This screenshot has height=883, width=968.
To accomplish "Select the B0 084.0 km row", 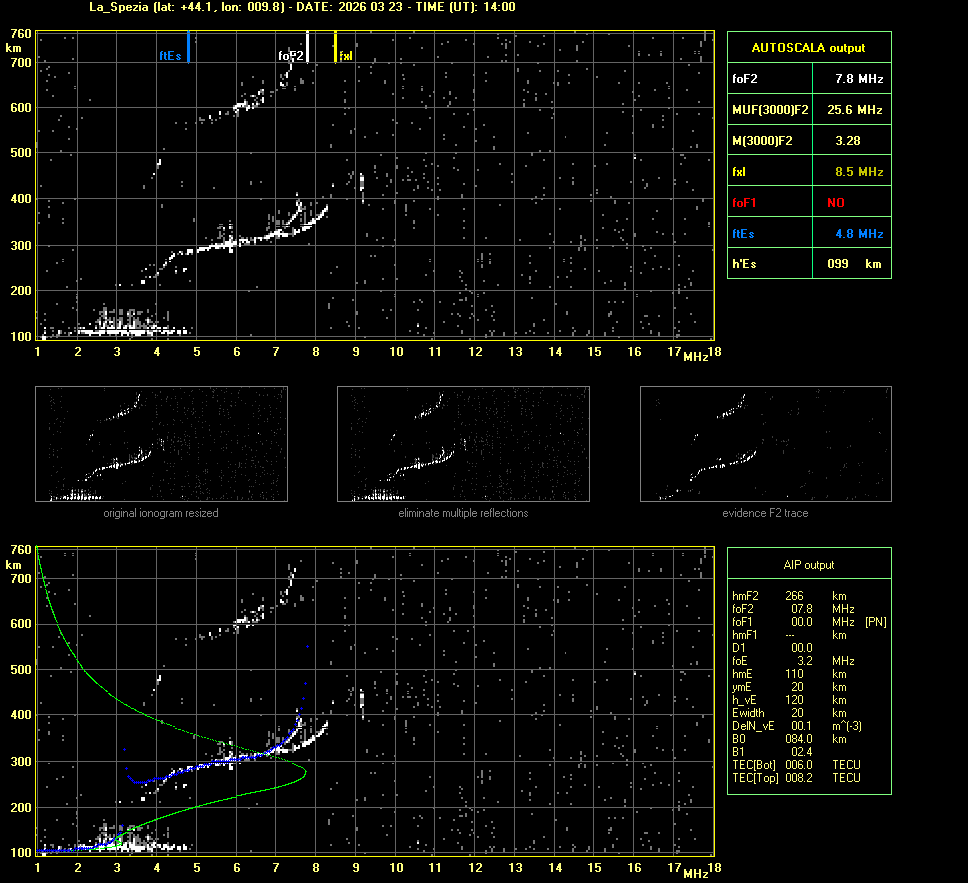I will tap(790, 739).
